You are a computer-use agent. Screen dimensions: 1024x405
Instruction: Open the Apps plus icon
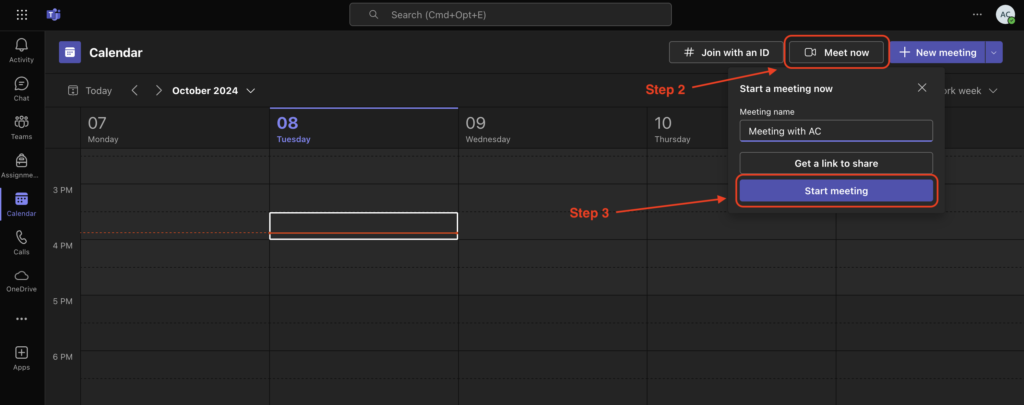coord(21,353)
